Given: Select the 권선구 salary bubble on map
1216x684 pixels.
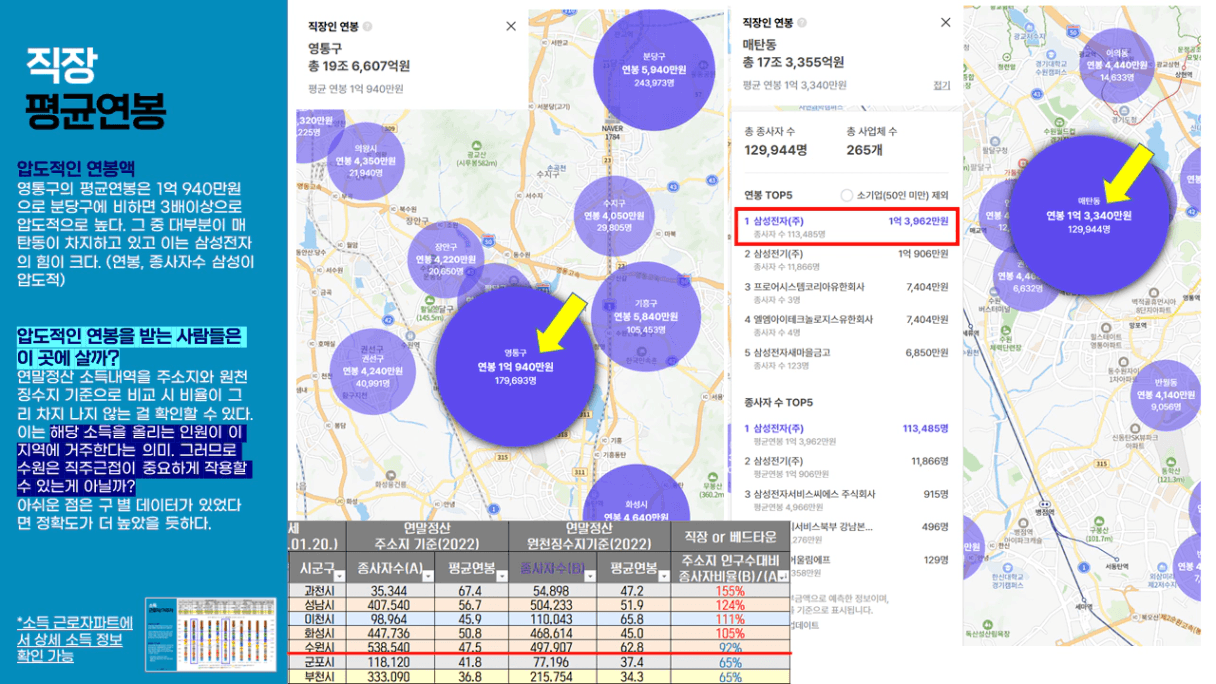Looking at the screenshot, I should 371,369.
